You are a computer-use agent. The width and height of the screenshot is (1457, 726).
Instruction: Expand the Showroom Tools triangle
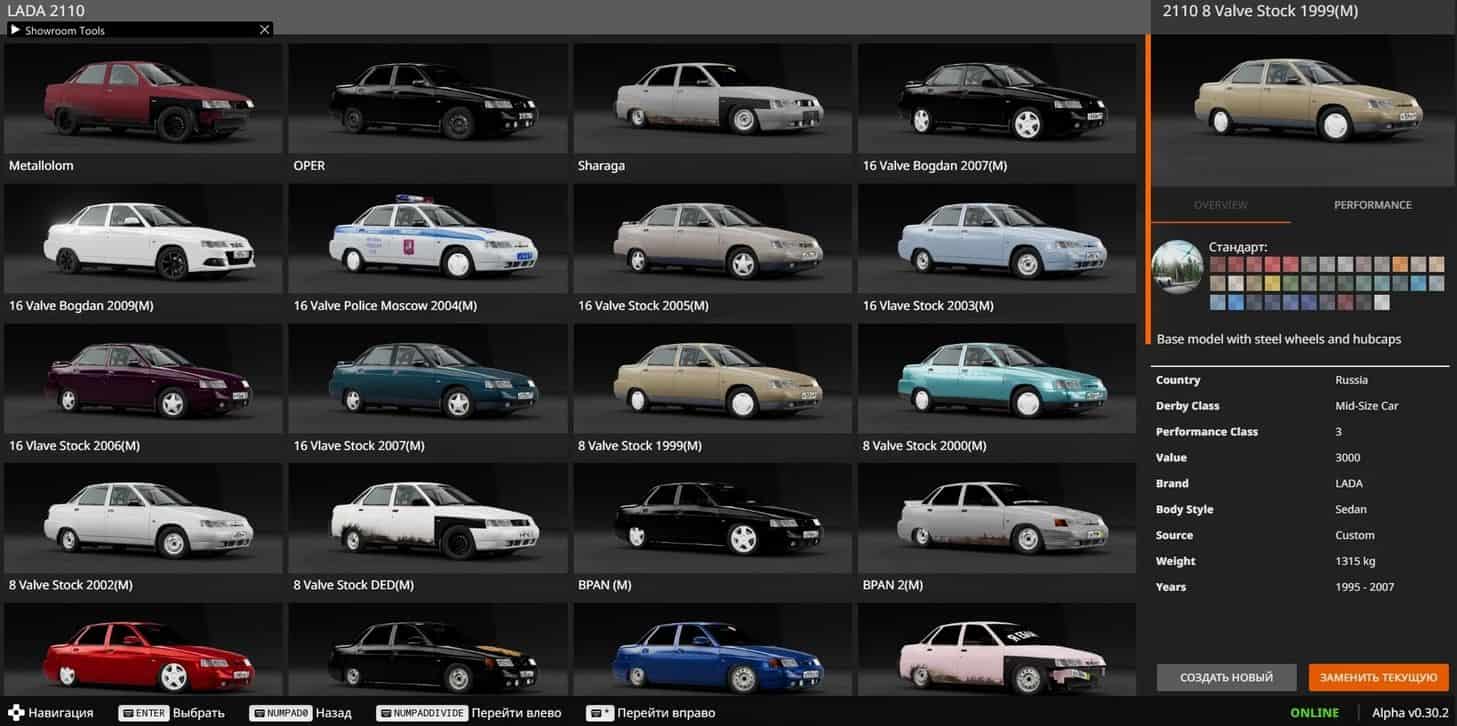(15, 30)
